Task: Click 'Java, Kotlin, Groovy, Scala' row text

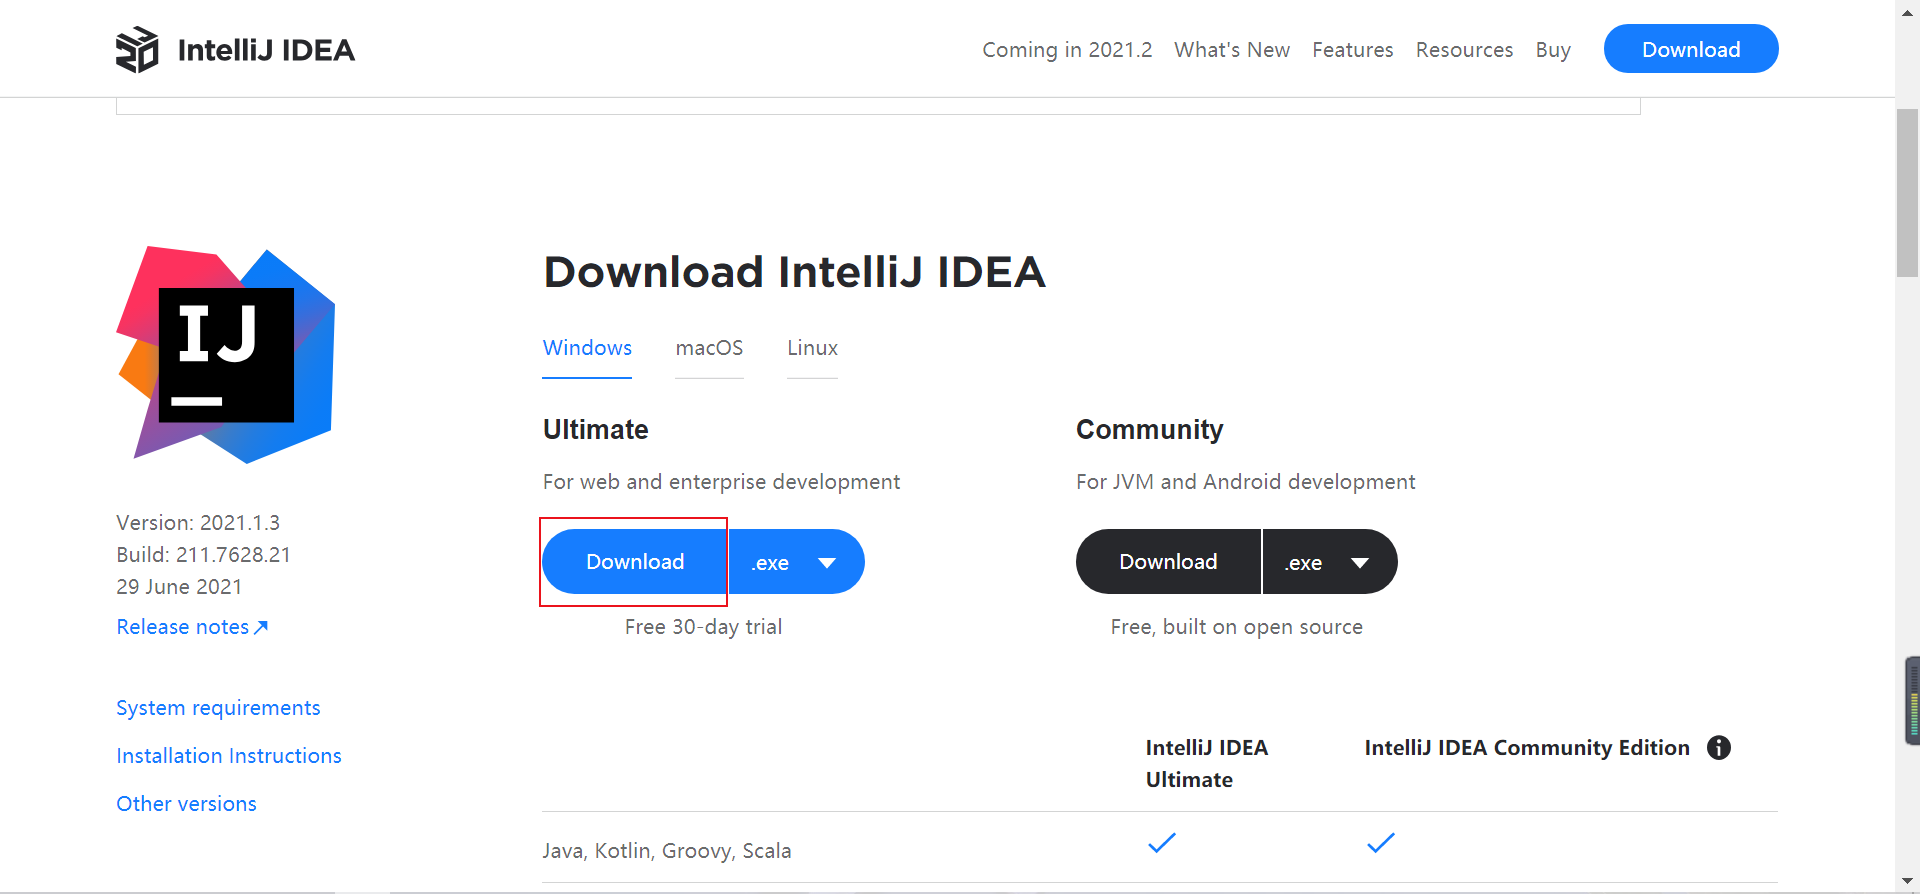Action: [667, 851]
